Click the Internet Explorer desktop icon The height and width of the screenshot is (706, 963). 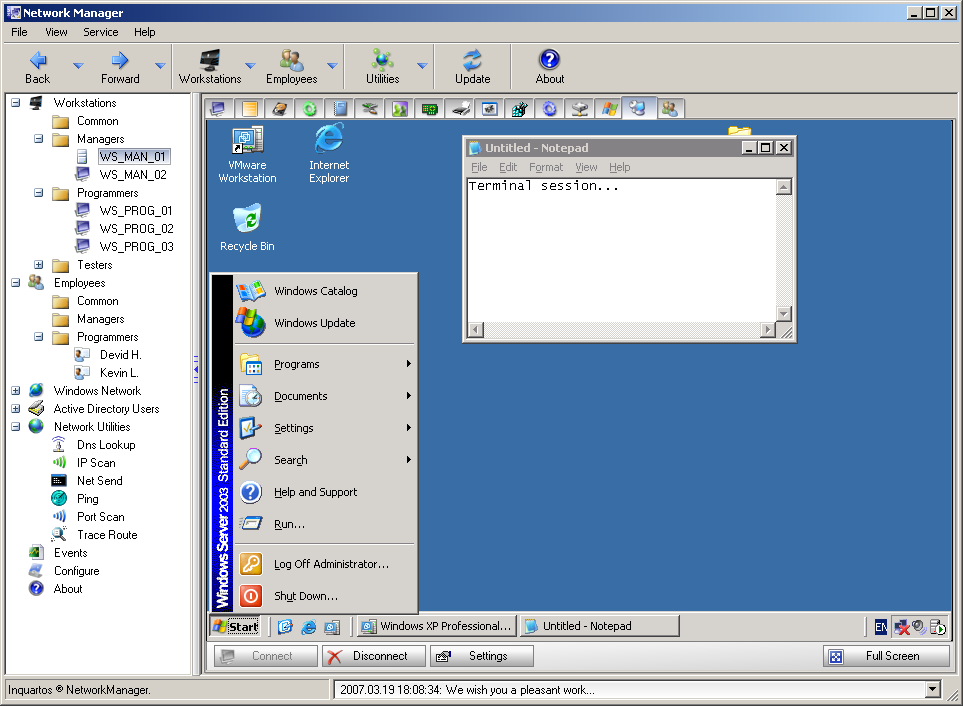coord(329,154)
